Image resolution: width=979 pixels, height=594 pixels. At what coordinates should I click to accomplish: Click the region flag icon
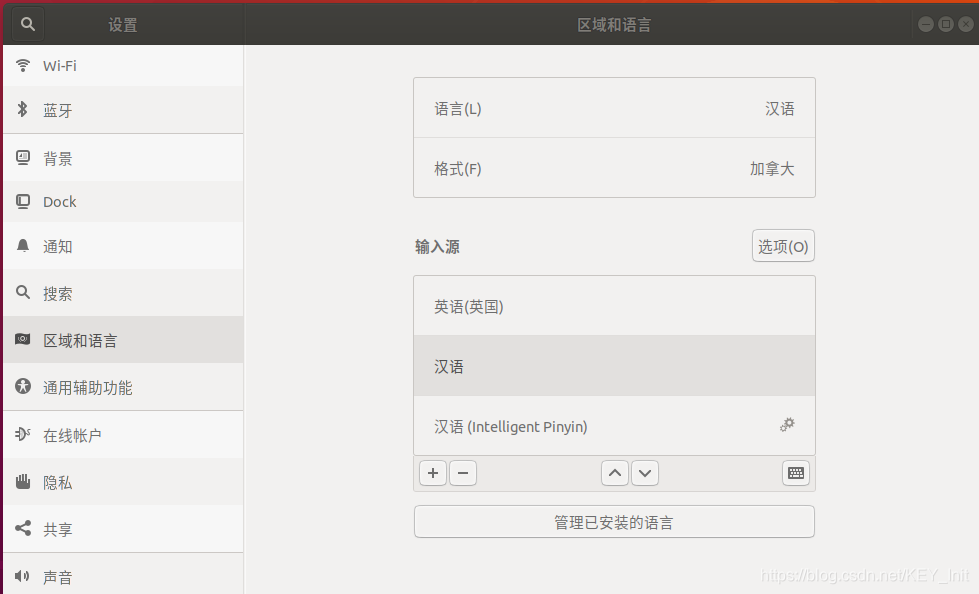pyautogui.click(x=23, y=339)
